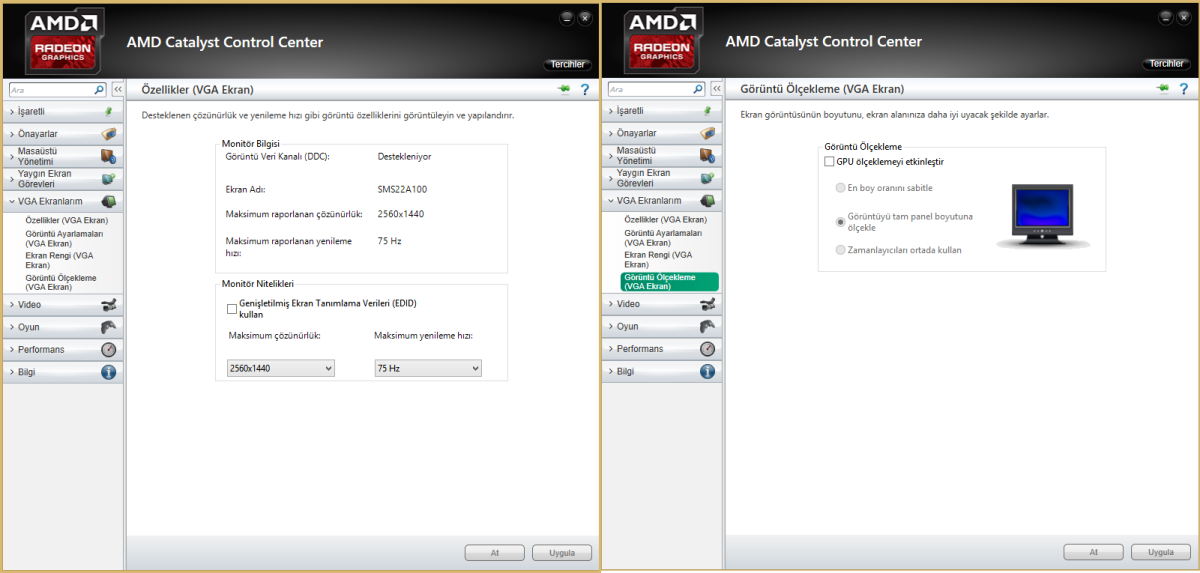Click the Masaüstü Yönetimi icon in Görüntü Ölçekleme window
The height and width of the screenshot is (573, 1200).
pos(708,156)
